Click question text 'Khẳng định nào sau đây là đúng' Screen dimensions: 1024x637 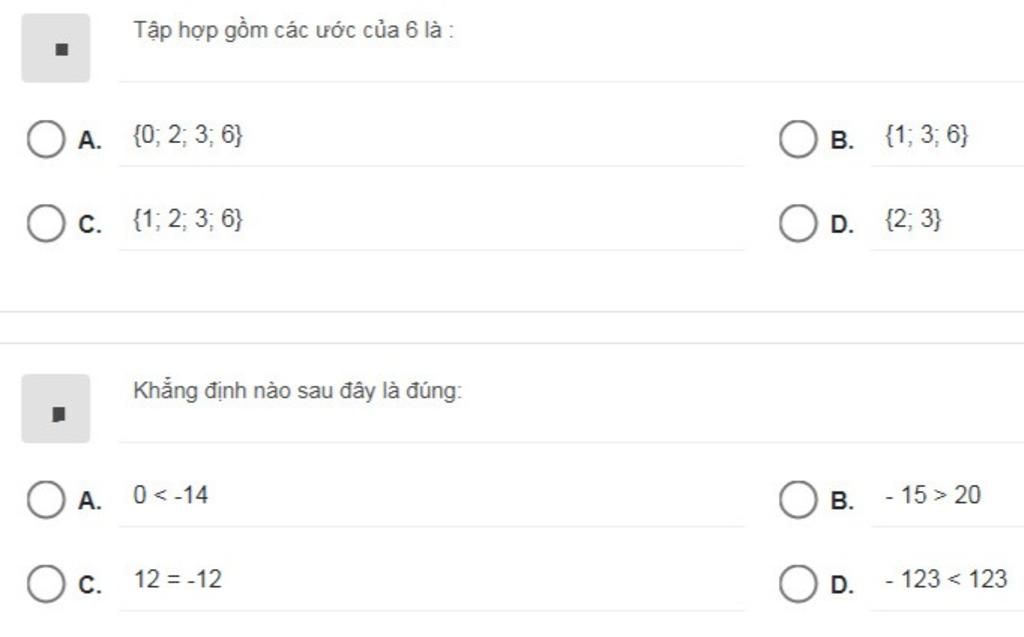coord(296,391)
